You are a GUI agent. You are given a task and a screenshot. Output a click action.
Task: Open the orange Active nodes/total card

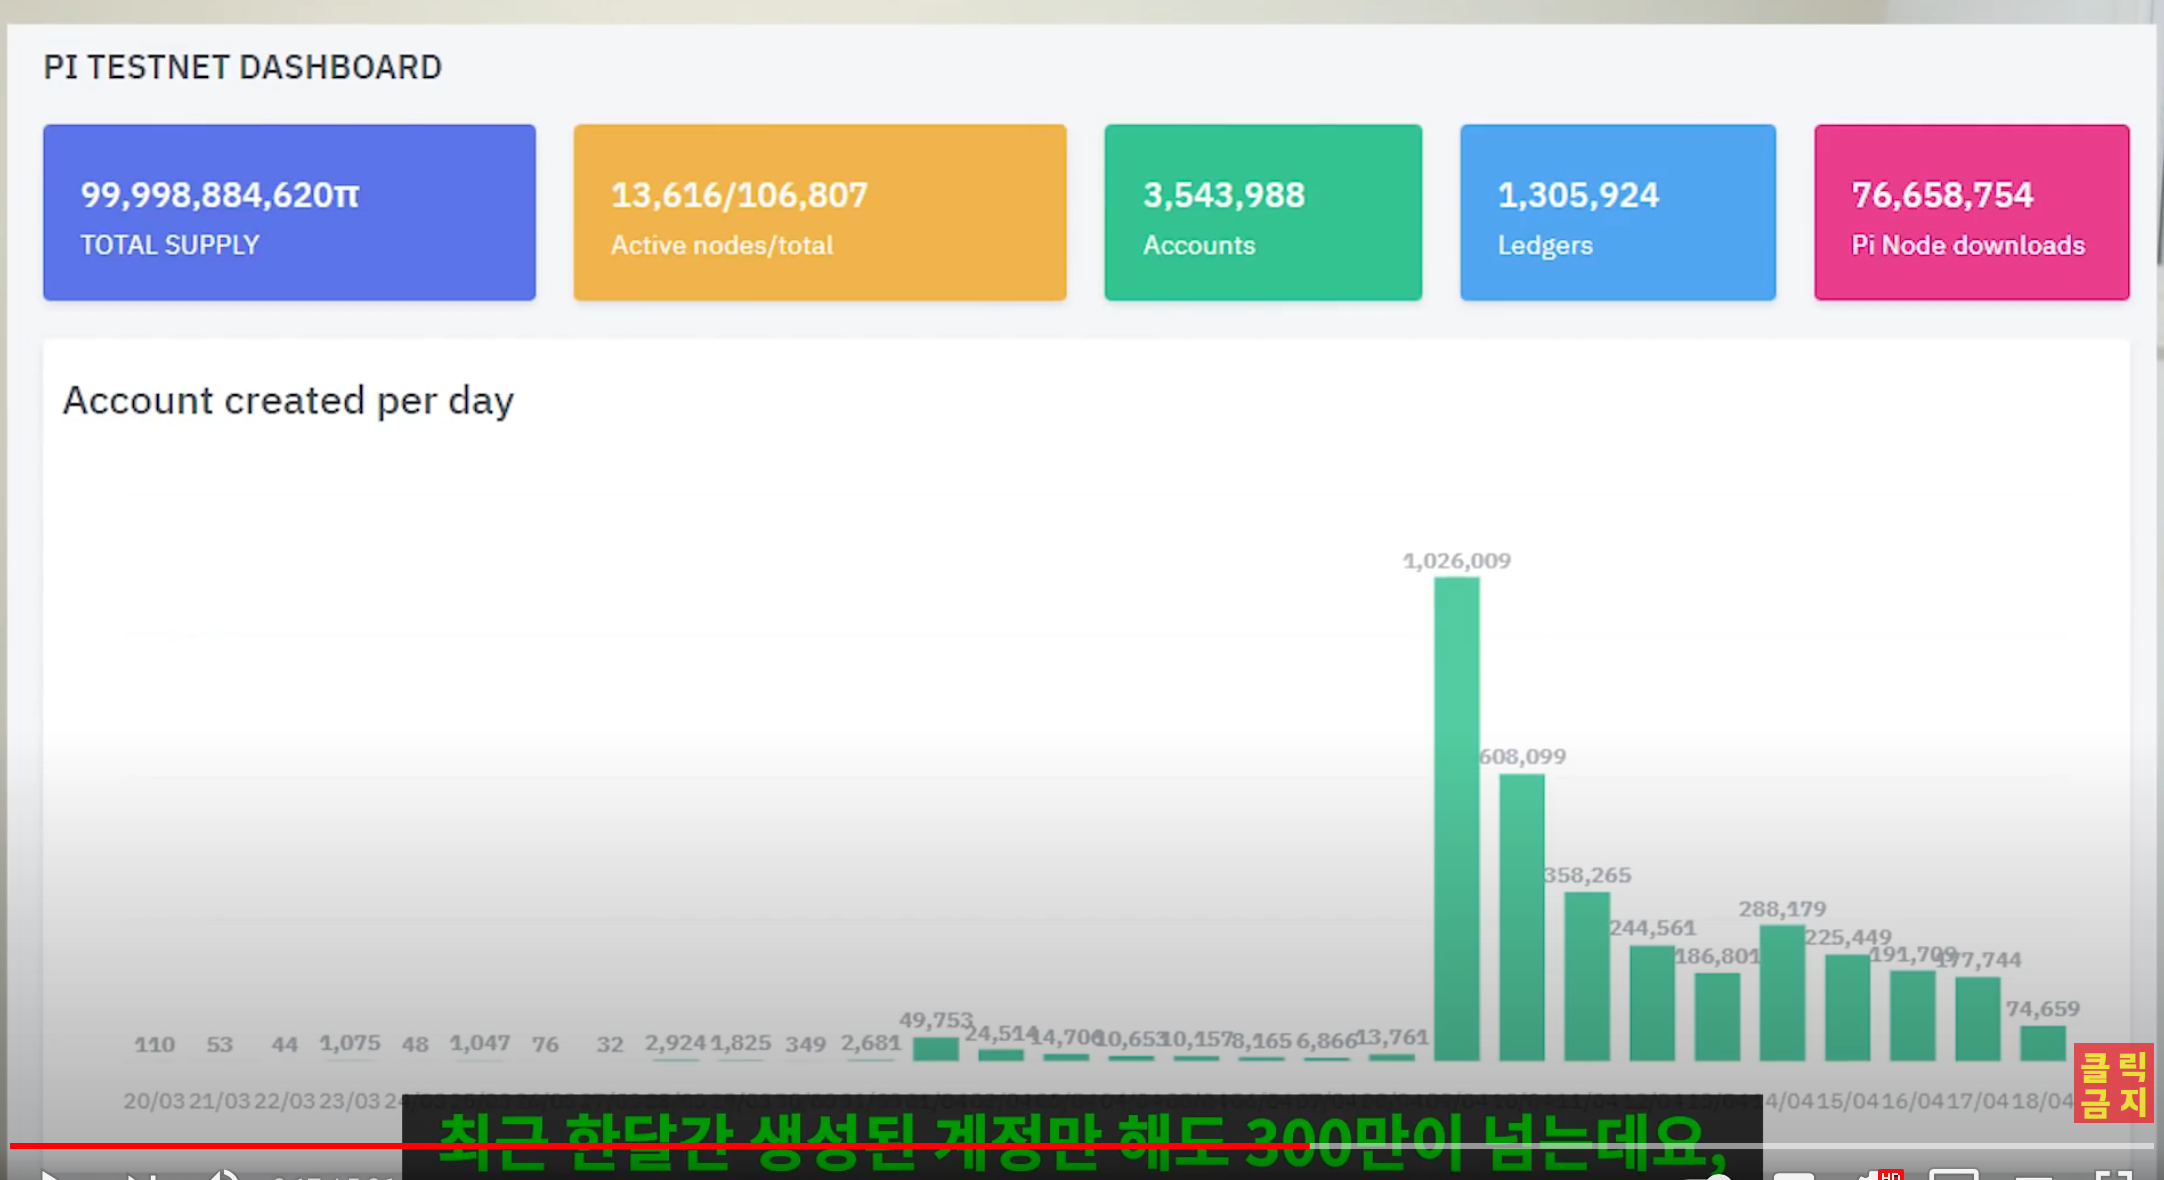(820, 212)
